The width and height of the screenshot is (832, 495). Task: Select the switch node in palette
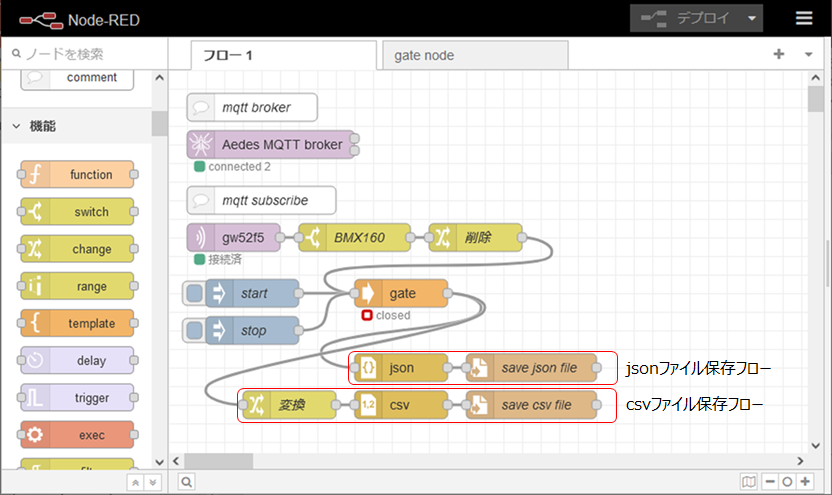pyautogui.click(x=77, y=212)
